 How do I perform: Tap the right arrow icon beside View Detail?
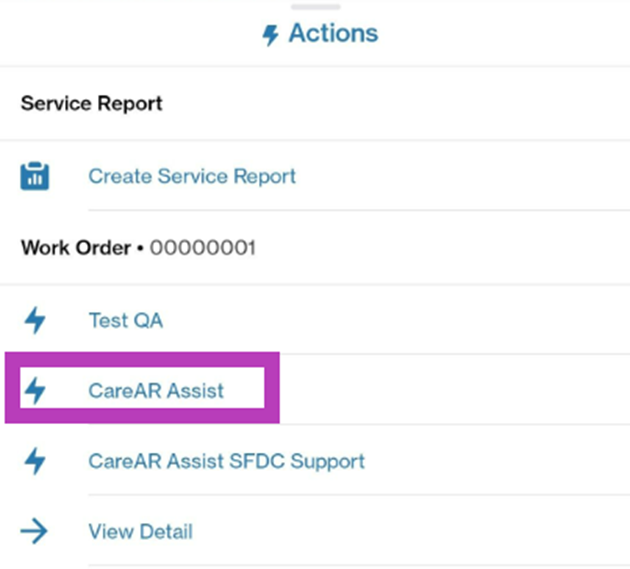(34, 531)
